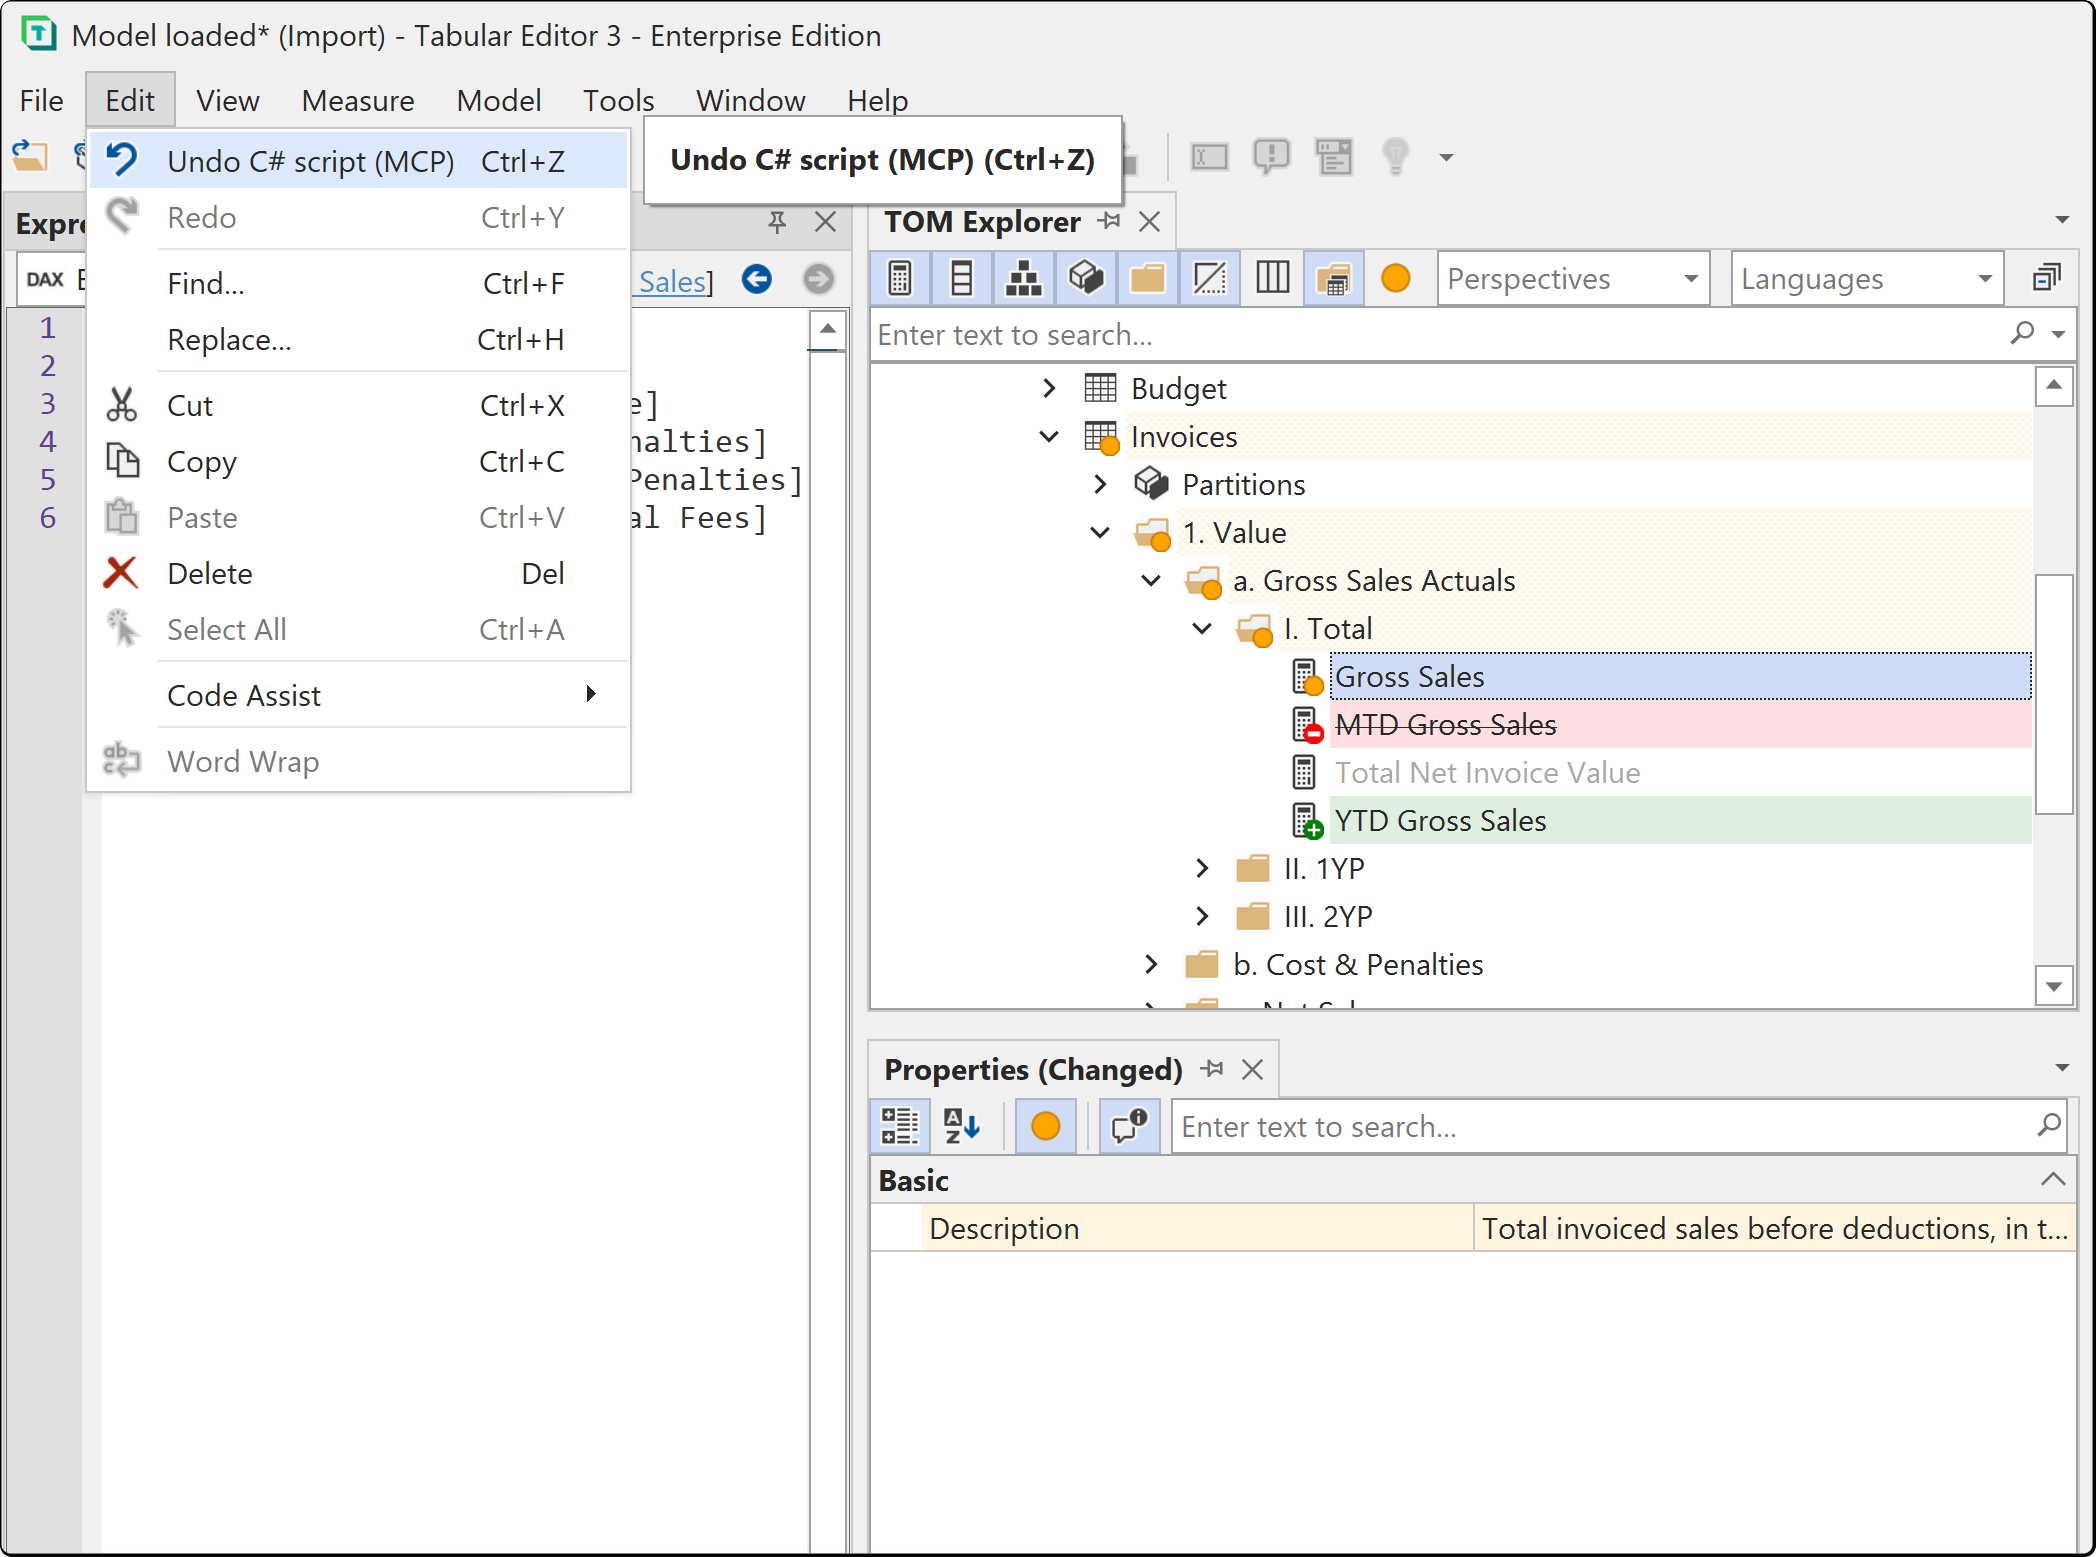Open the Help menu

click(877, 100)
